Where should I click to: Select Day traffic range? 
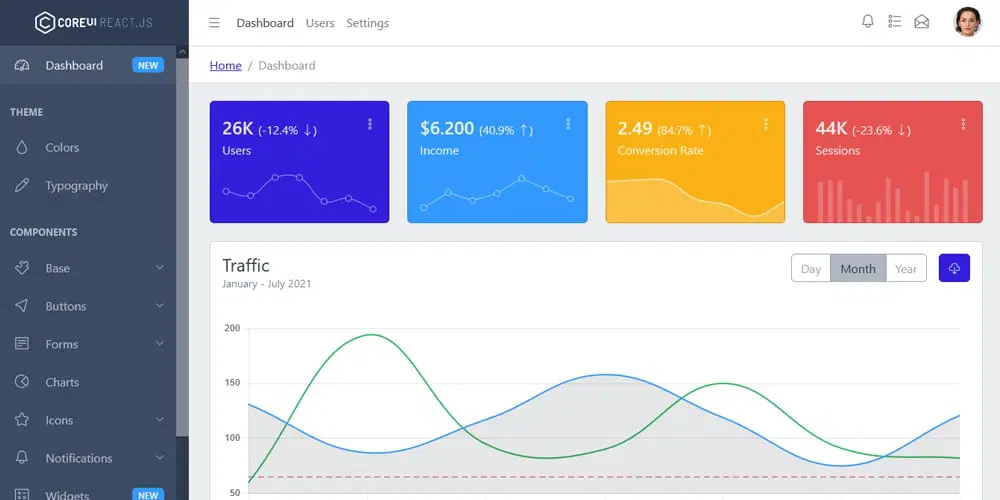pos(811,268)
